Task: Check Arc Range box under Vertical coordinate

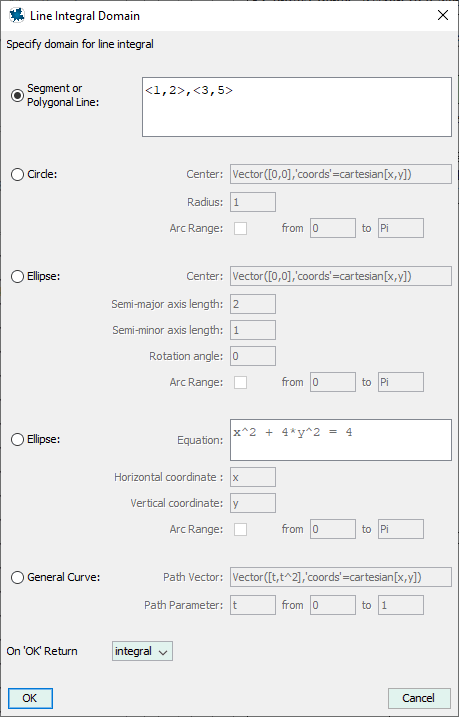Action: pos(240,530)
